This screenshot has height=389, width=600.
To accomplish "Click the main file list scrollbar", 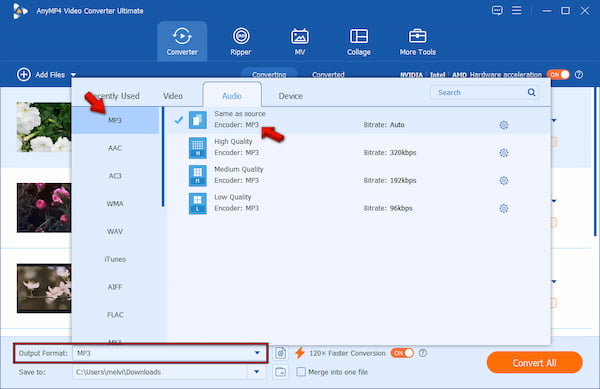I will 595,161.
